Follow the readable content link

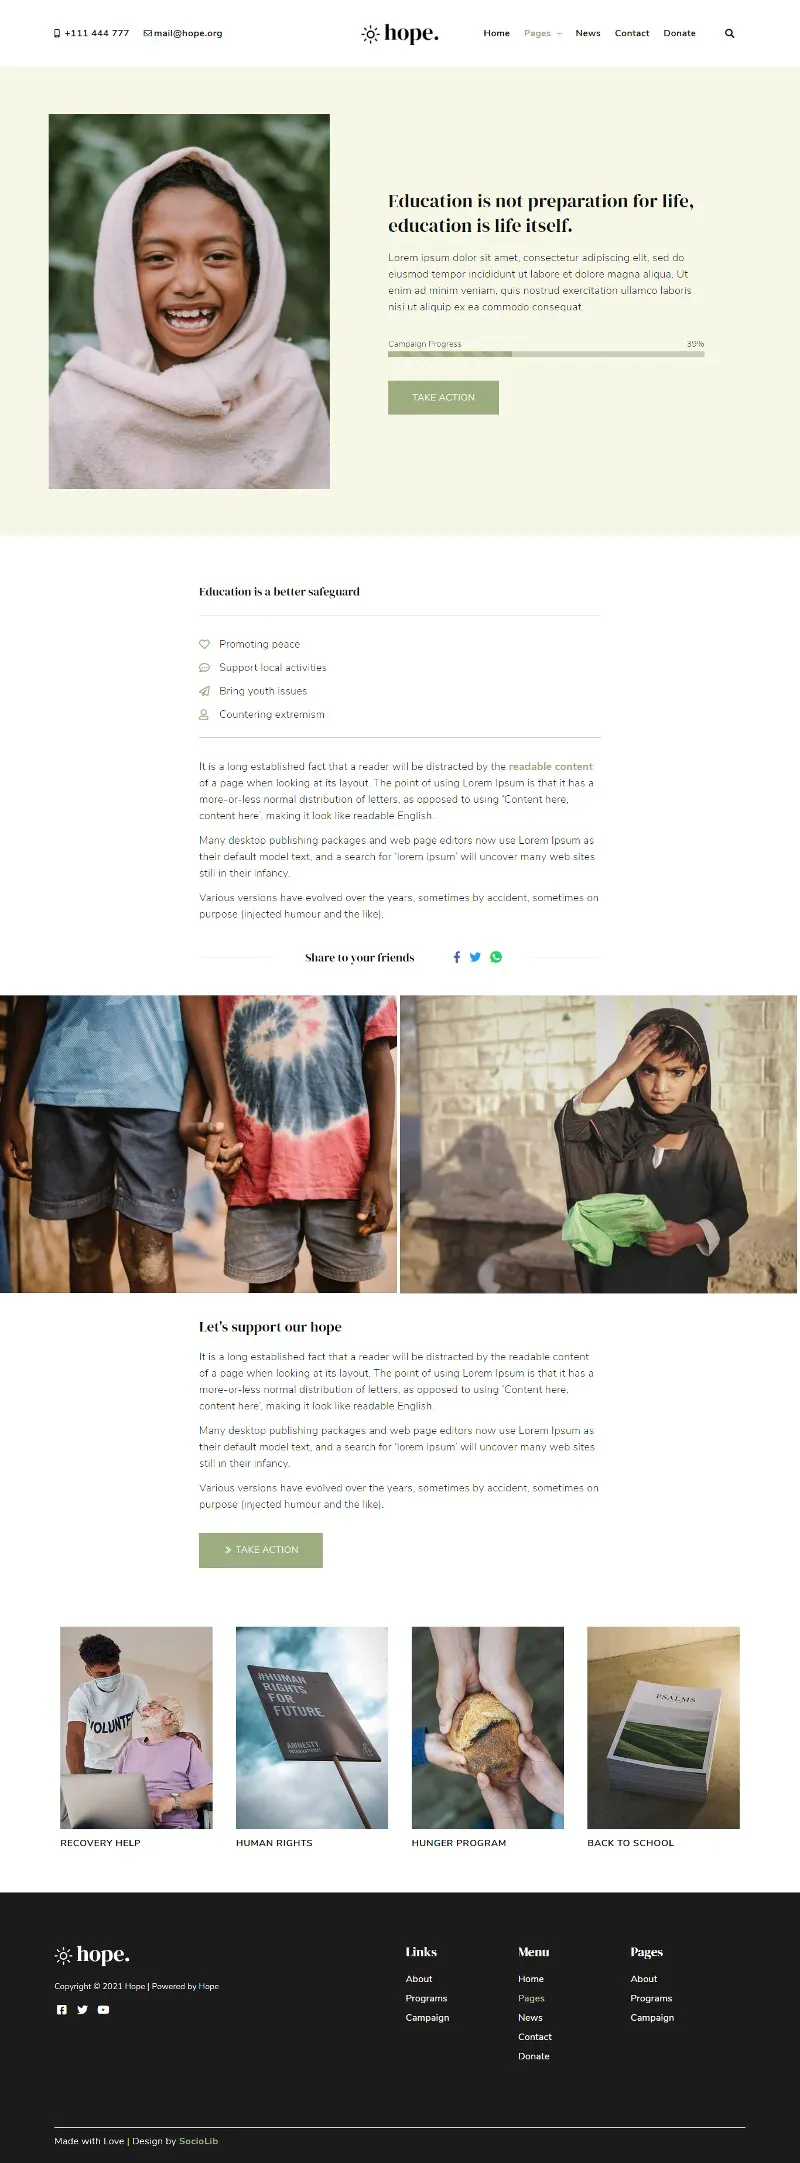[551, 767]
